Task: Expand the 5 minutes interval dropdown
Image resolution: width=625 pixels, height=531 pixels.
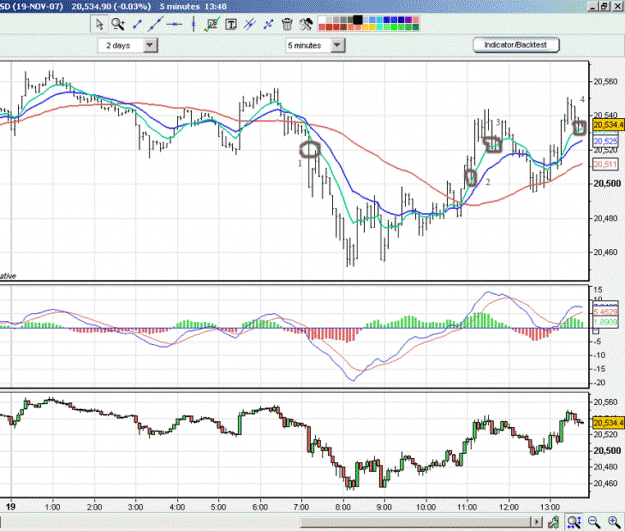Action: pyautogui.click(x=337, y=45)
